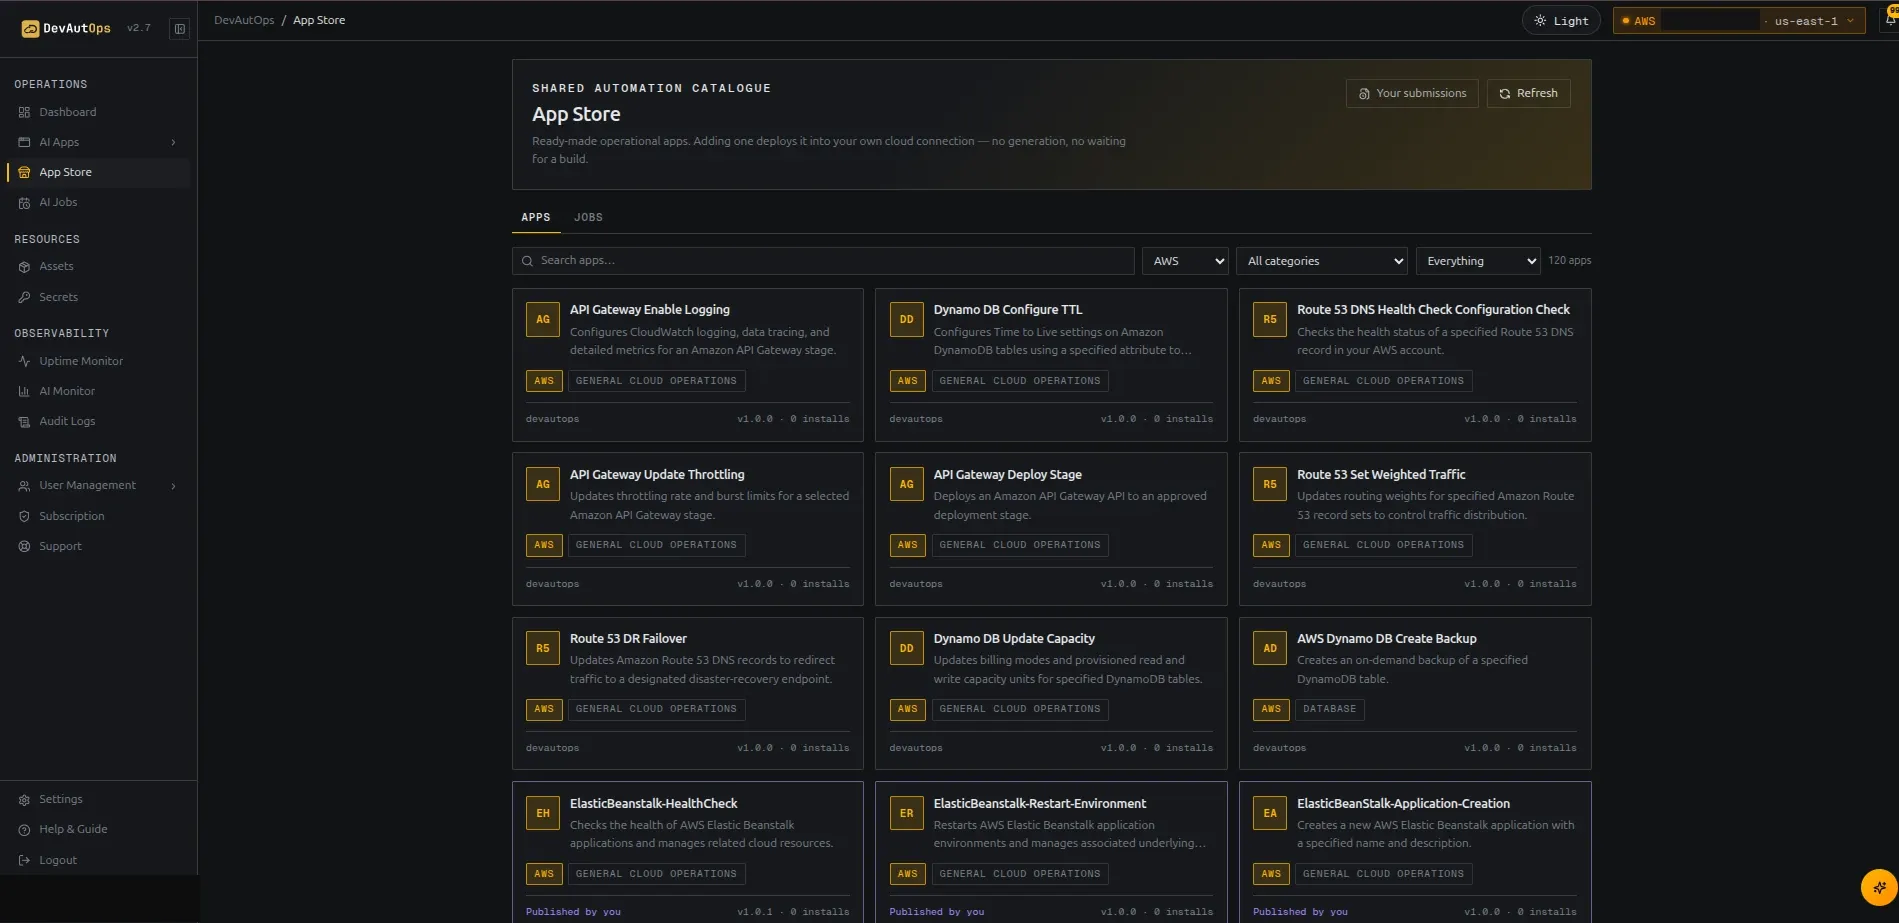
Task: Open the AWS us-east-1 region selector
Action: click(x=1739, y=20)
